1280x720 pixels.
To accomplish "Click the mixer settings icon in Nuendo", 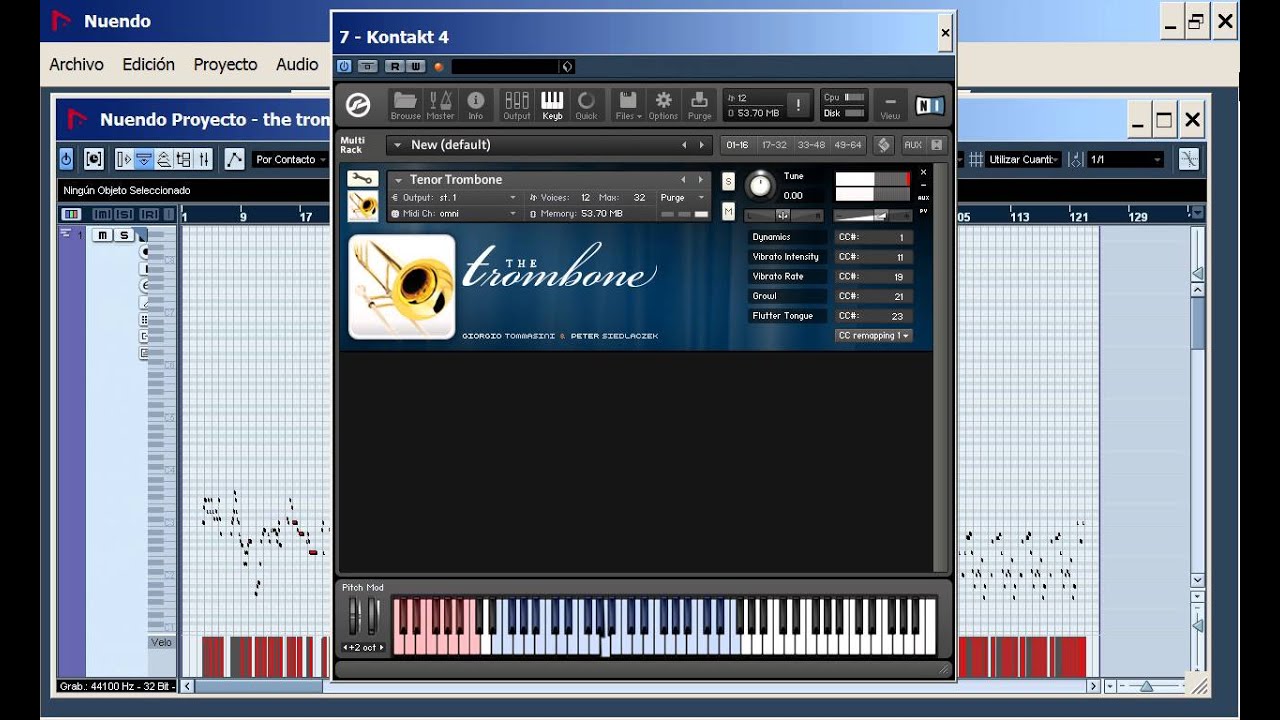I will click(204, 159).
